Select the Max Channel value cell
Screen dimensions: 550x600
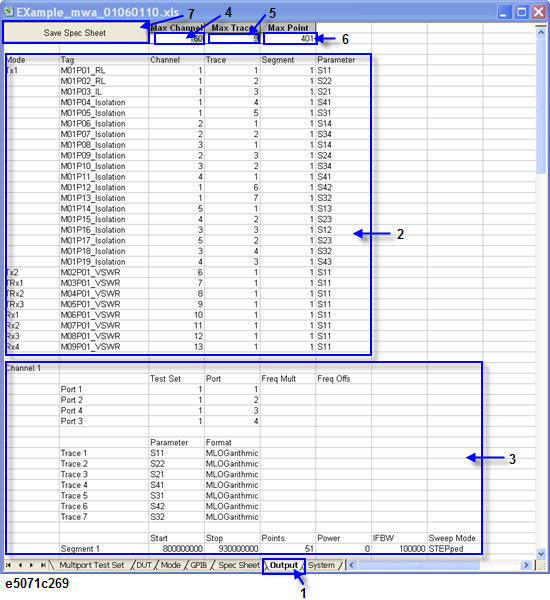click(x=179, y=39)
